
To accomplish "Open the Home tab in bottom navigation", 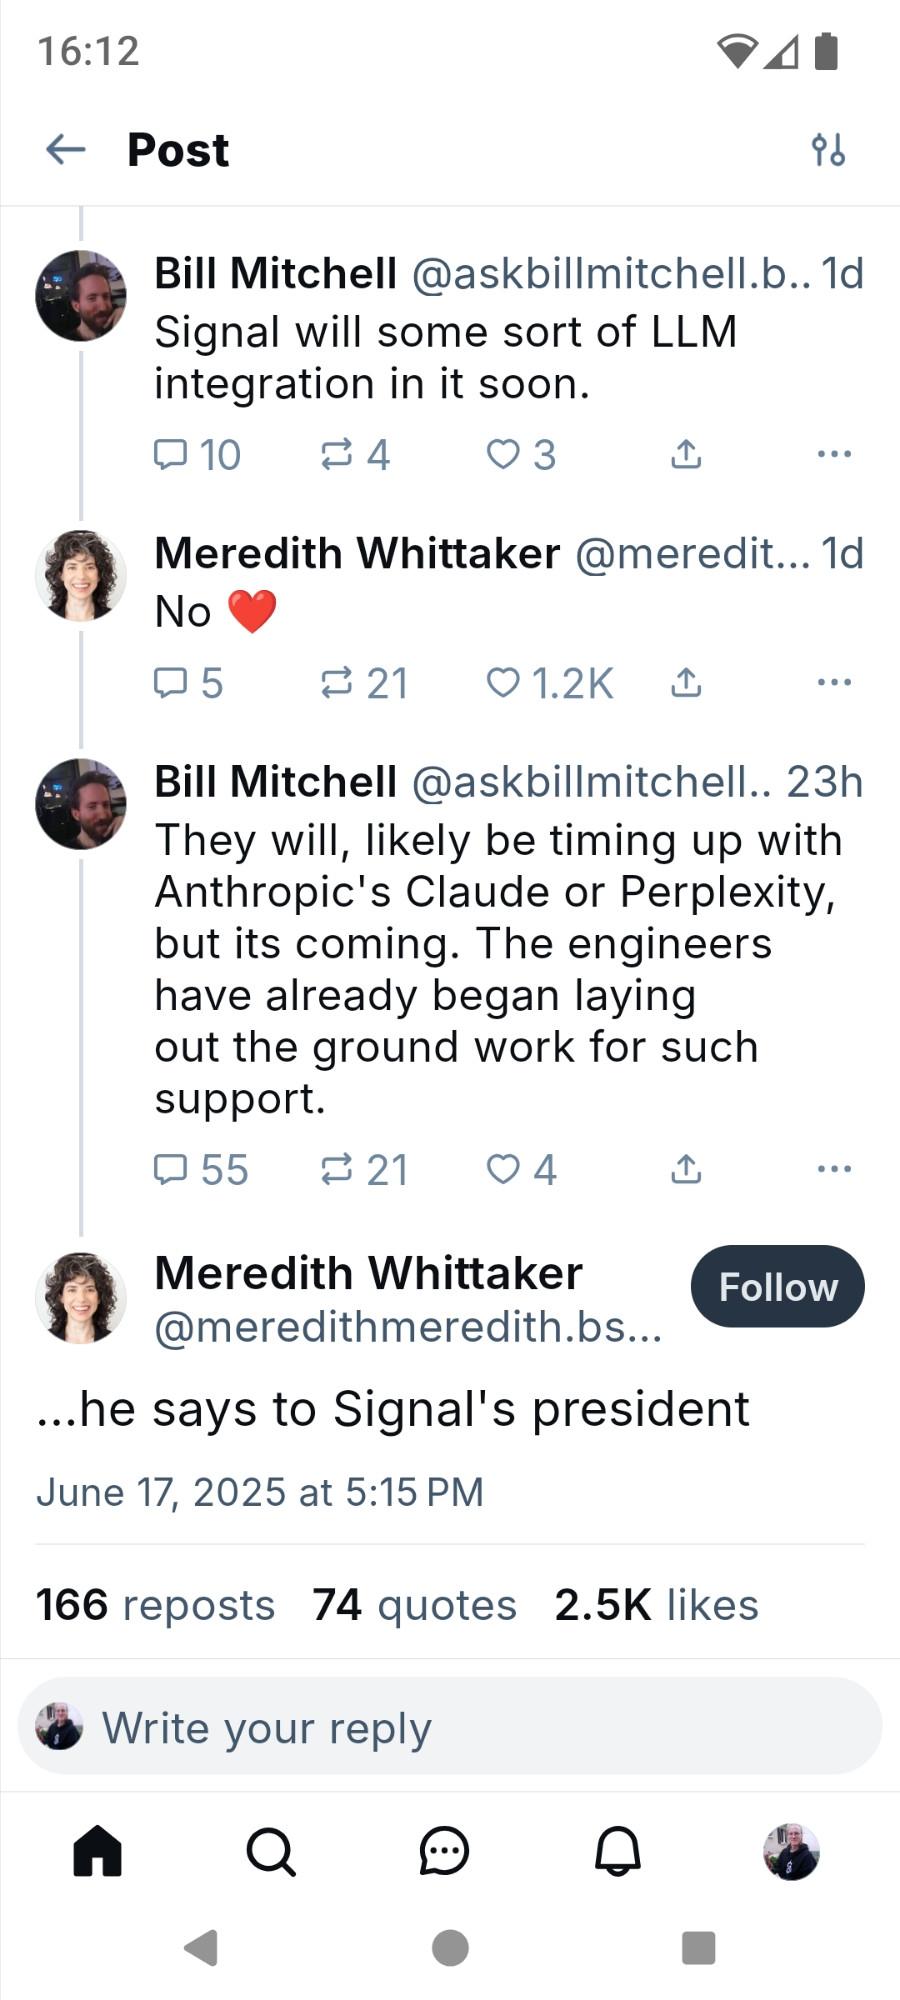I will tap(98, 1851).
